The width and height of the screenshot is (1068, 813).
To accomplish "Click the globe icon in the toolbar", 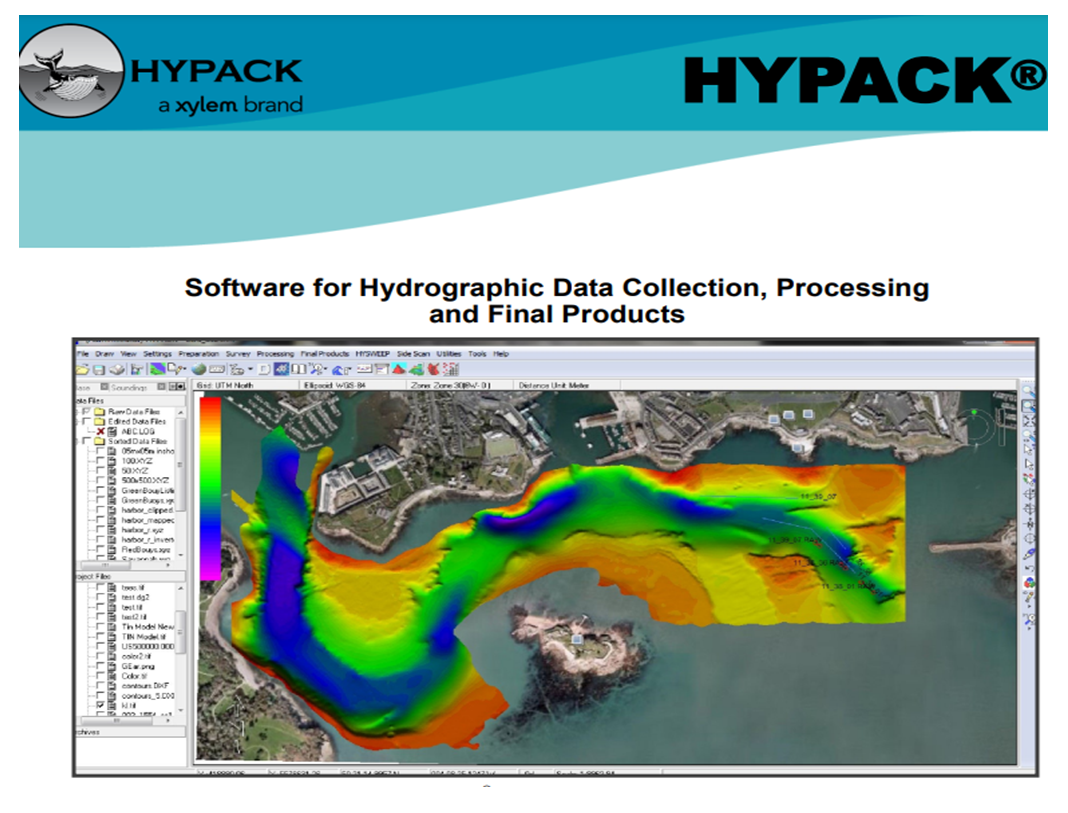I will (199, 369).
